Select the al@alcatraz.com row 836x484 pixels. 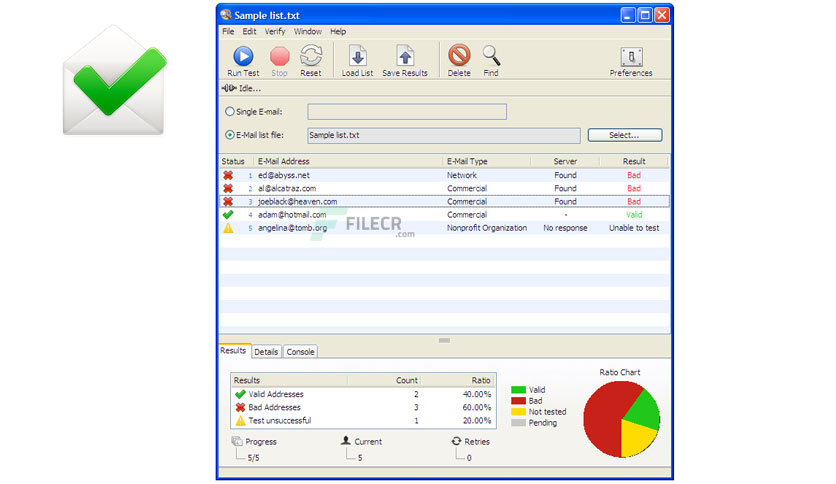click(x=445, y=188)
